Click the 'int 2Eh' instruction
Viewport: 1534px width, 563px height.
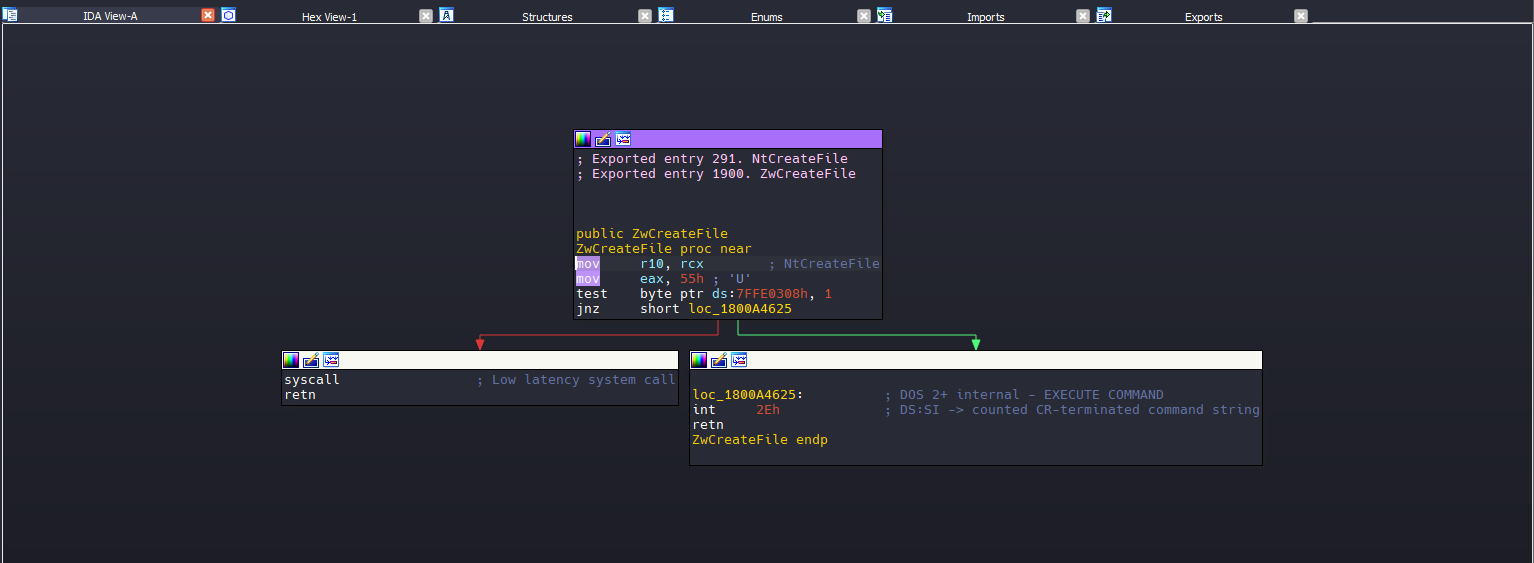(x=736, y=410)
